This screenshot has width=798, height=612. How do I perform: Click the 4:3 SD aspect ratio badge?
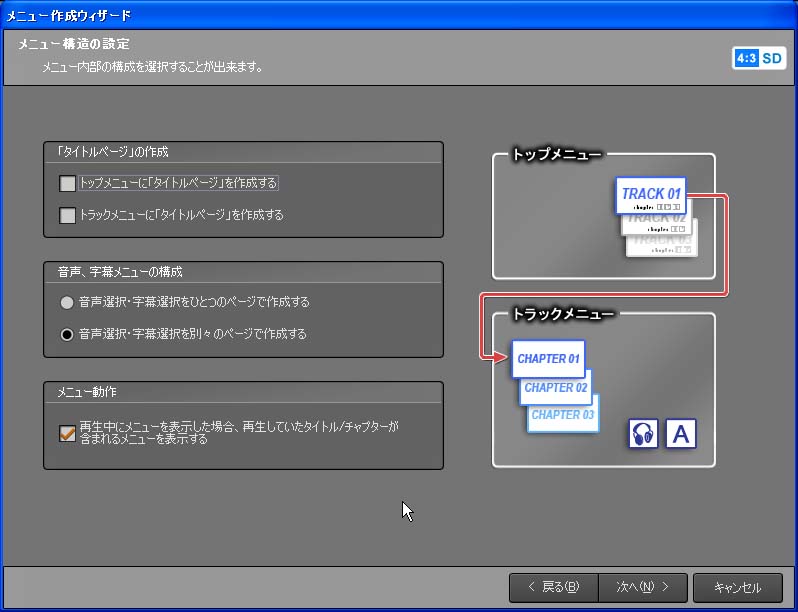[x=759, y=59]
